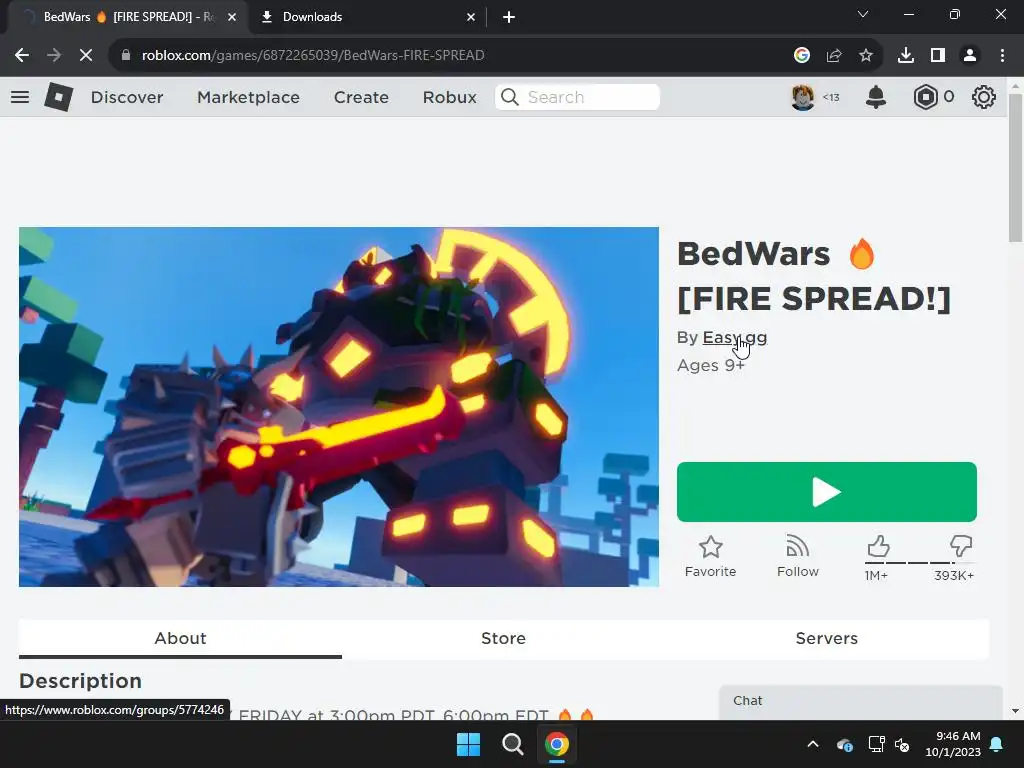Open the Store tab
This screenshot has width=1024, height=768.
tap(504, 638)
